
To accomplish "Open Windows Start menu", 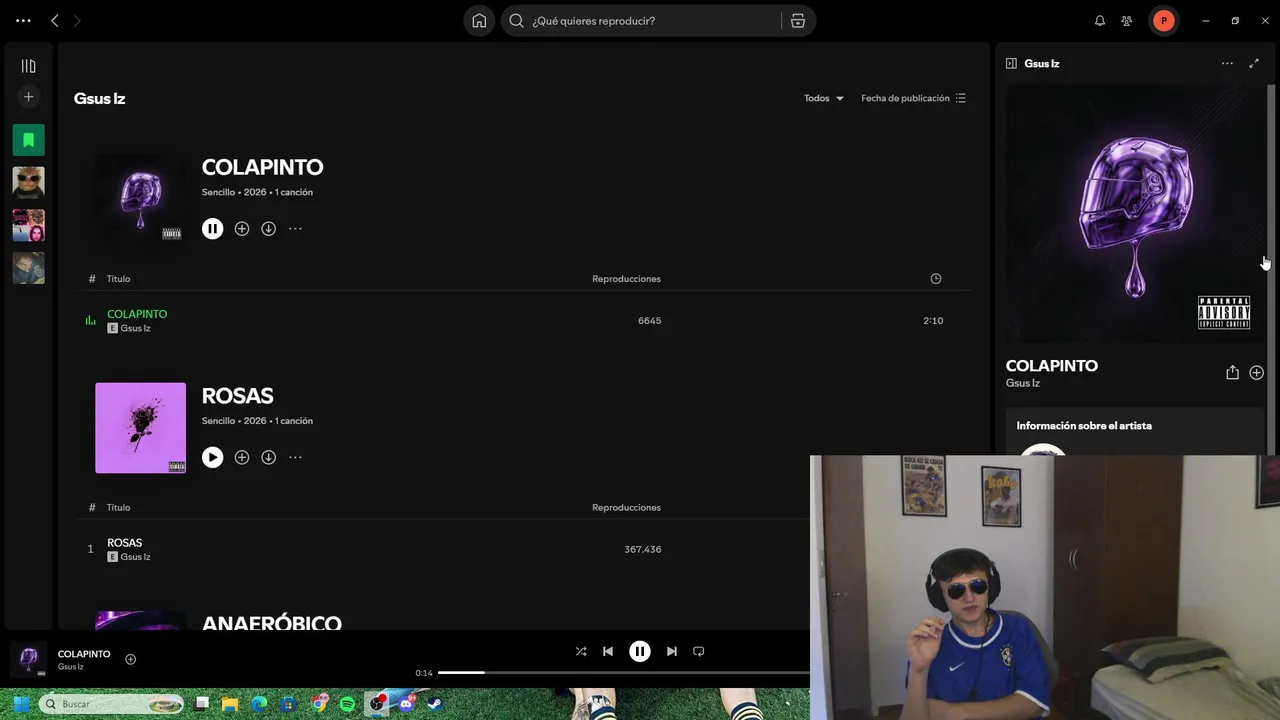I will (20, 704).
